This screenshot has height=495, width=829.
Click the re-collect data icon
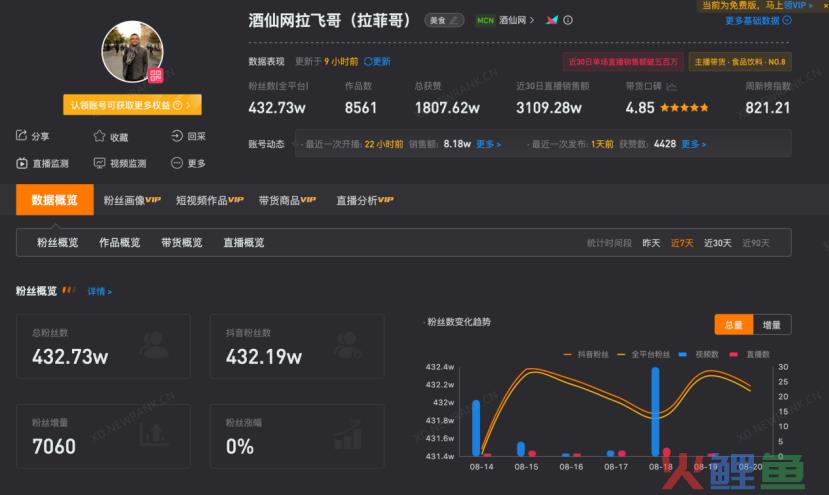click(177, 136)
